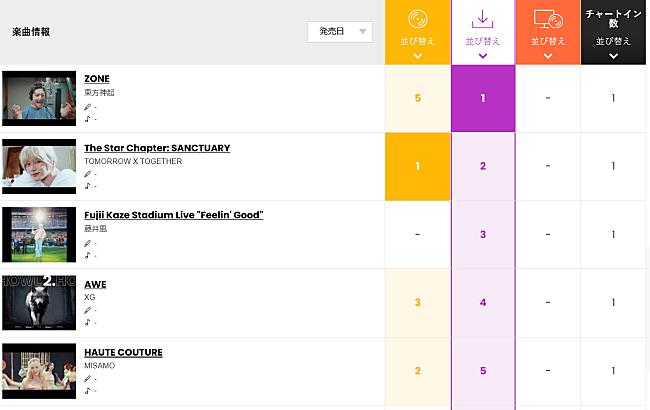Open the HAUTE COUTURE title link
The image size is (650, 410).
[x=123, y=352]
